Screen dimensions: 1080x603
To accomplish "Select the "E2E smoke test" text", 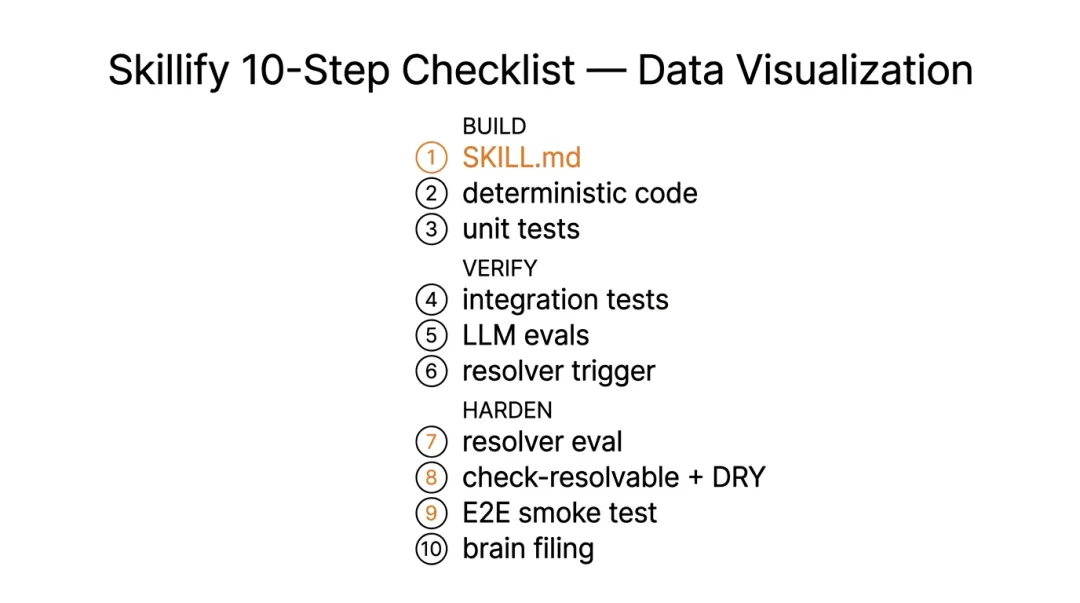I will coord(559,513).
